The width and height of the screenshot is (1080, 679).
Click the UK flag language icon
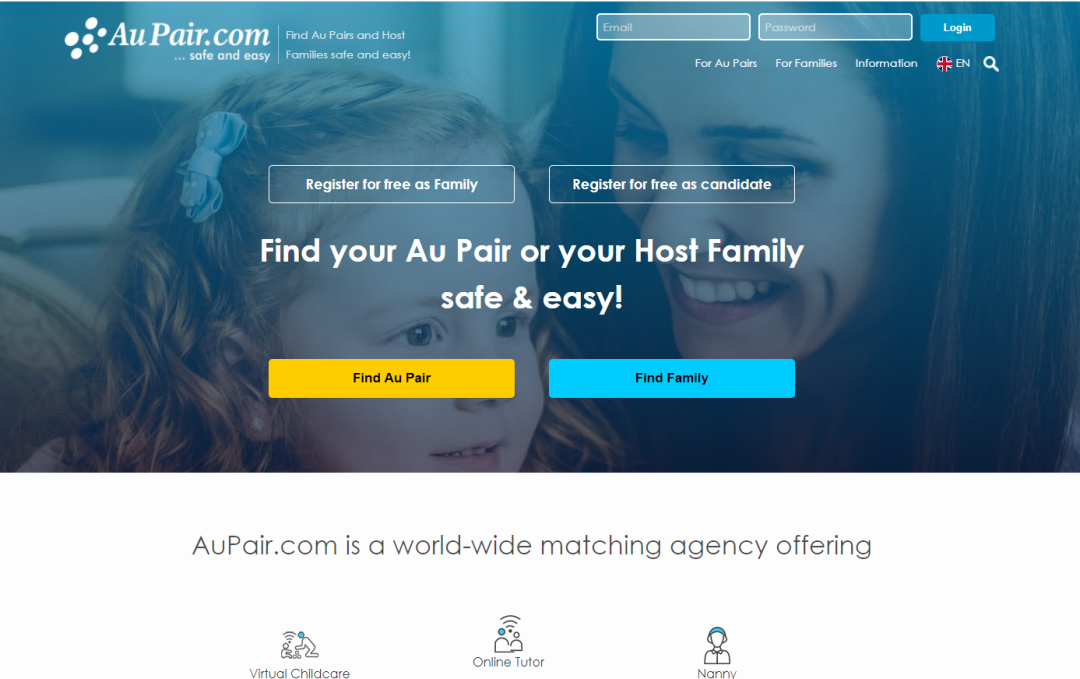click(944, 64)
